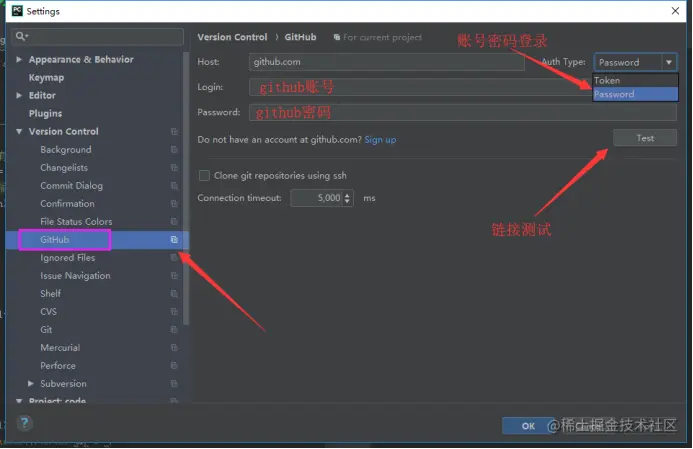Image resolution: width=693 pixels, height=449 pixels.
Task: Click the project-level icon beside the GitHub row
Action: [x=174, y=240]
